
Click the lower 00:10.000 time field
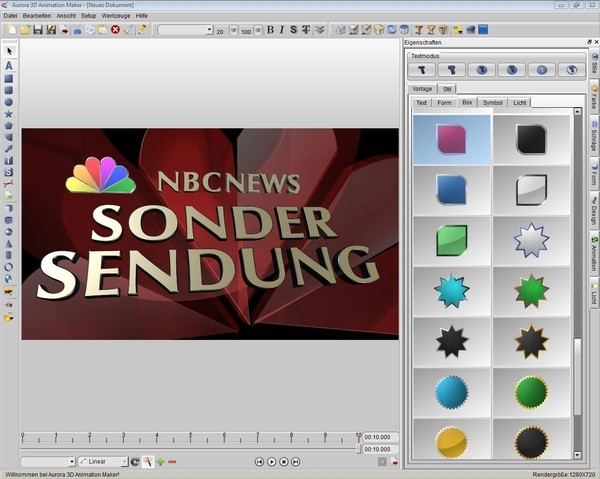pyautogui.click(x=380, y=449)
